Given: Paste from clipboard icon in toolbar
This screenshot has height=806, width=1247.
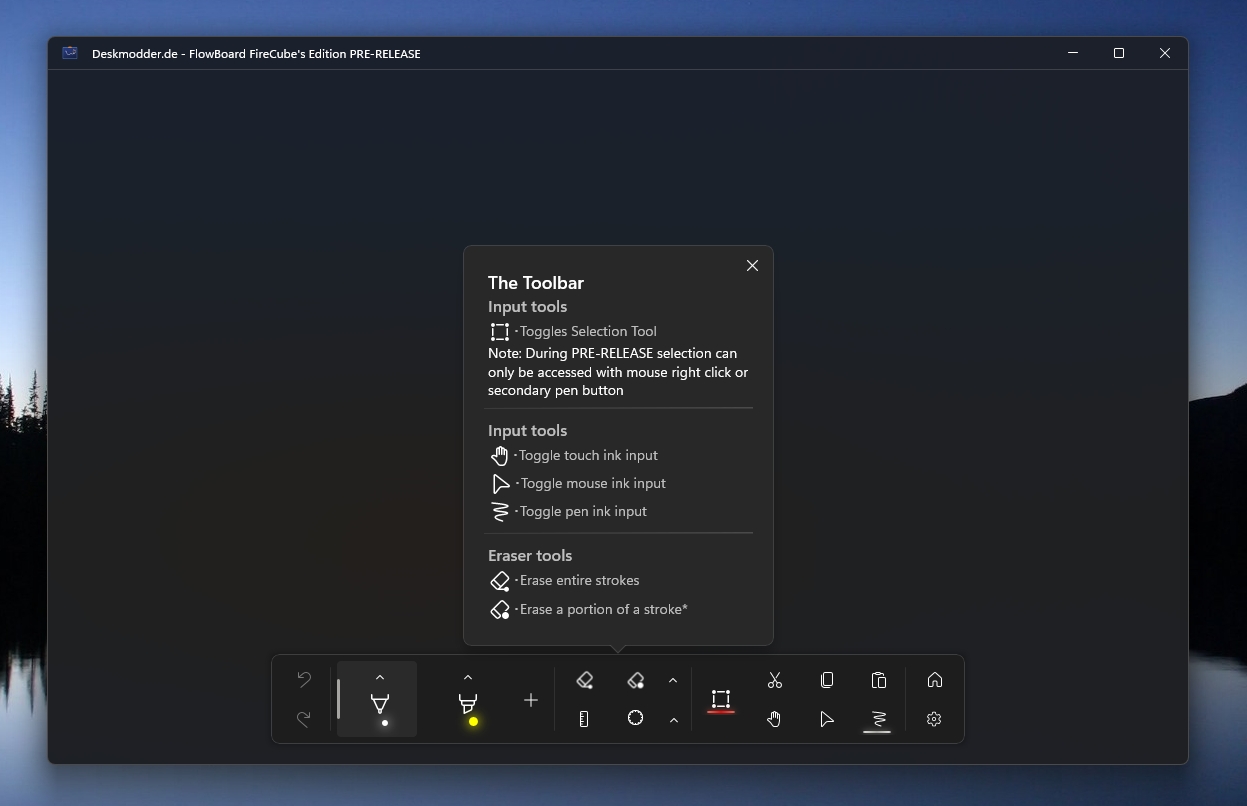Looking at the screenshot, I should pos(878,681).
